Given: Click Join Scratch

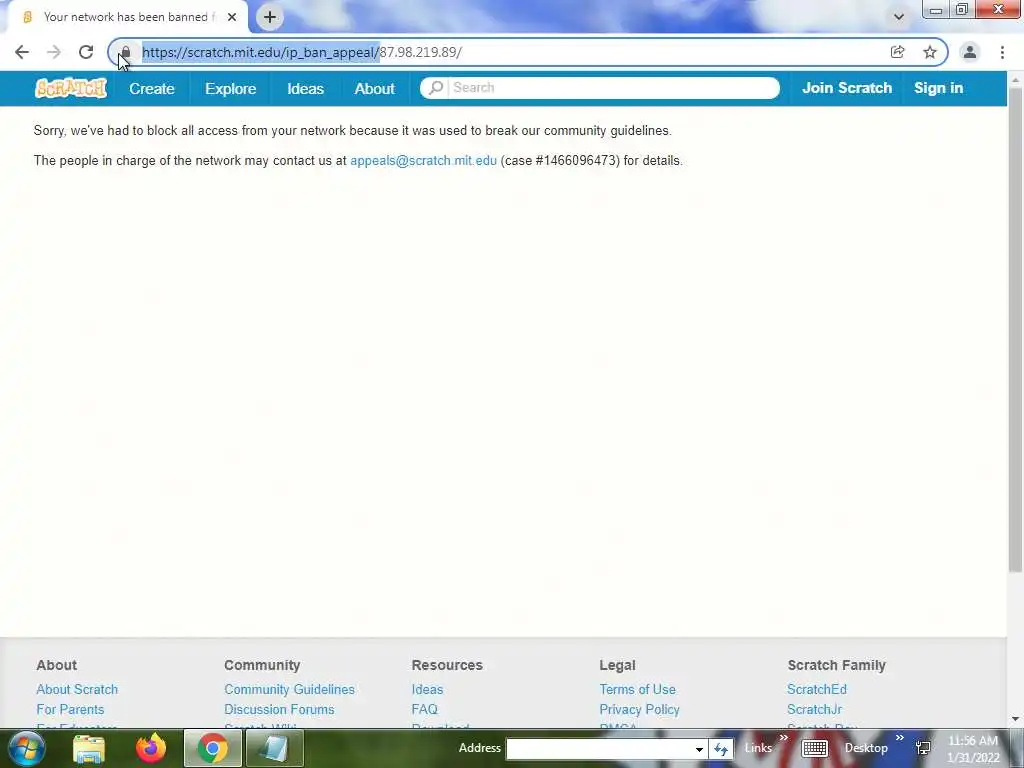Looking at the screenshot, I should (x=847, y=88).
